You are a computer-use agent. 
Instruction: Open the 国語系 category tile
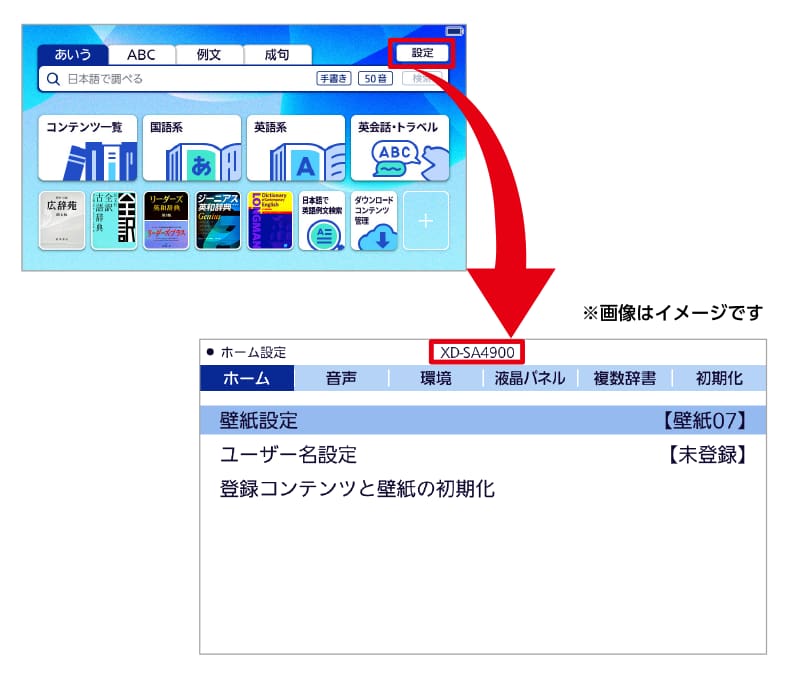point(192,148)
